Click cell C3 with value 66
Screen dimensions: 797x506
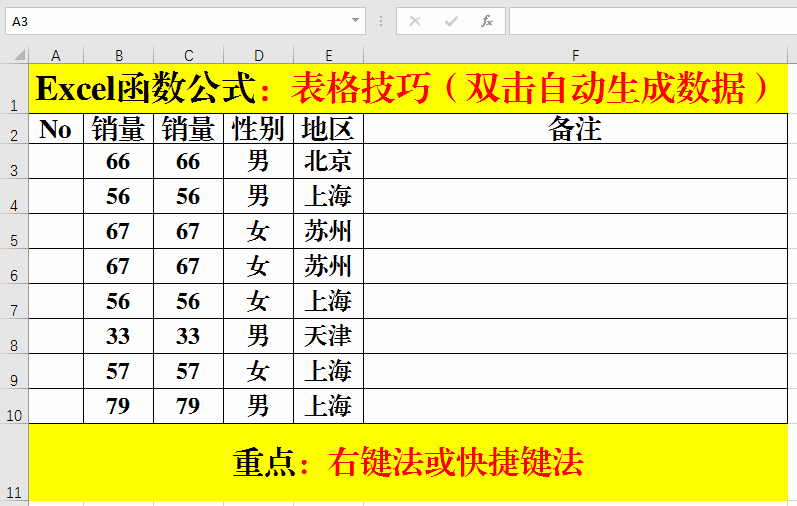pyautogui.click(x=189, y=161)
